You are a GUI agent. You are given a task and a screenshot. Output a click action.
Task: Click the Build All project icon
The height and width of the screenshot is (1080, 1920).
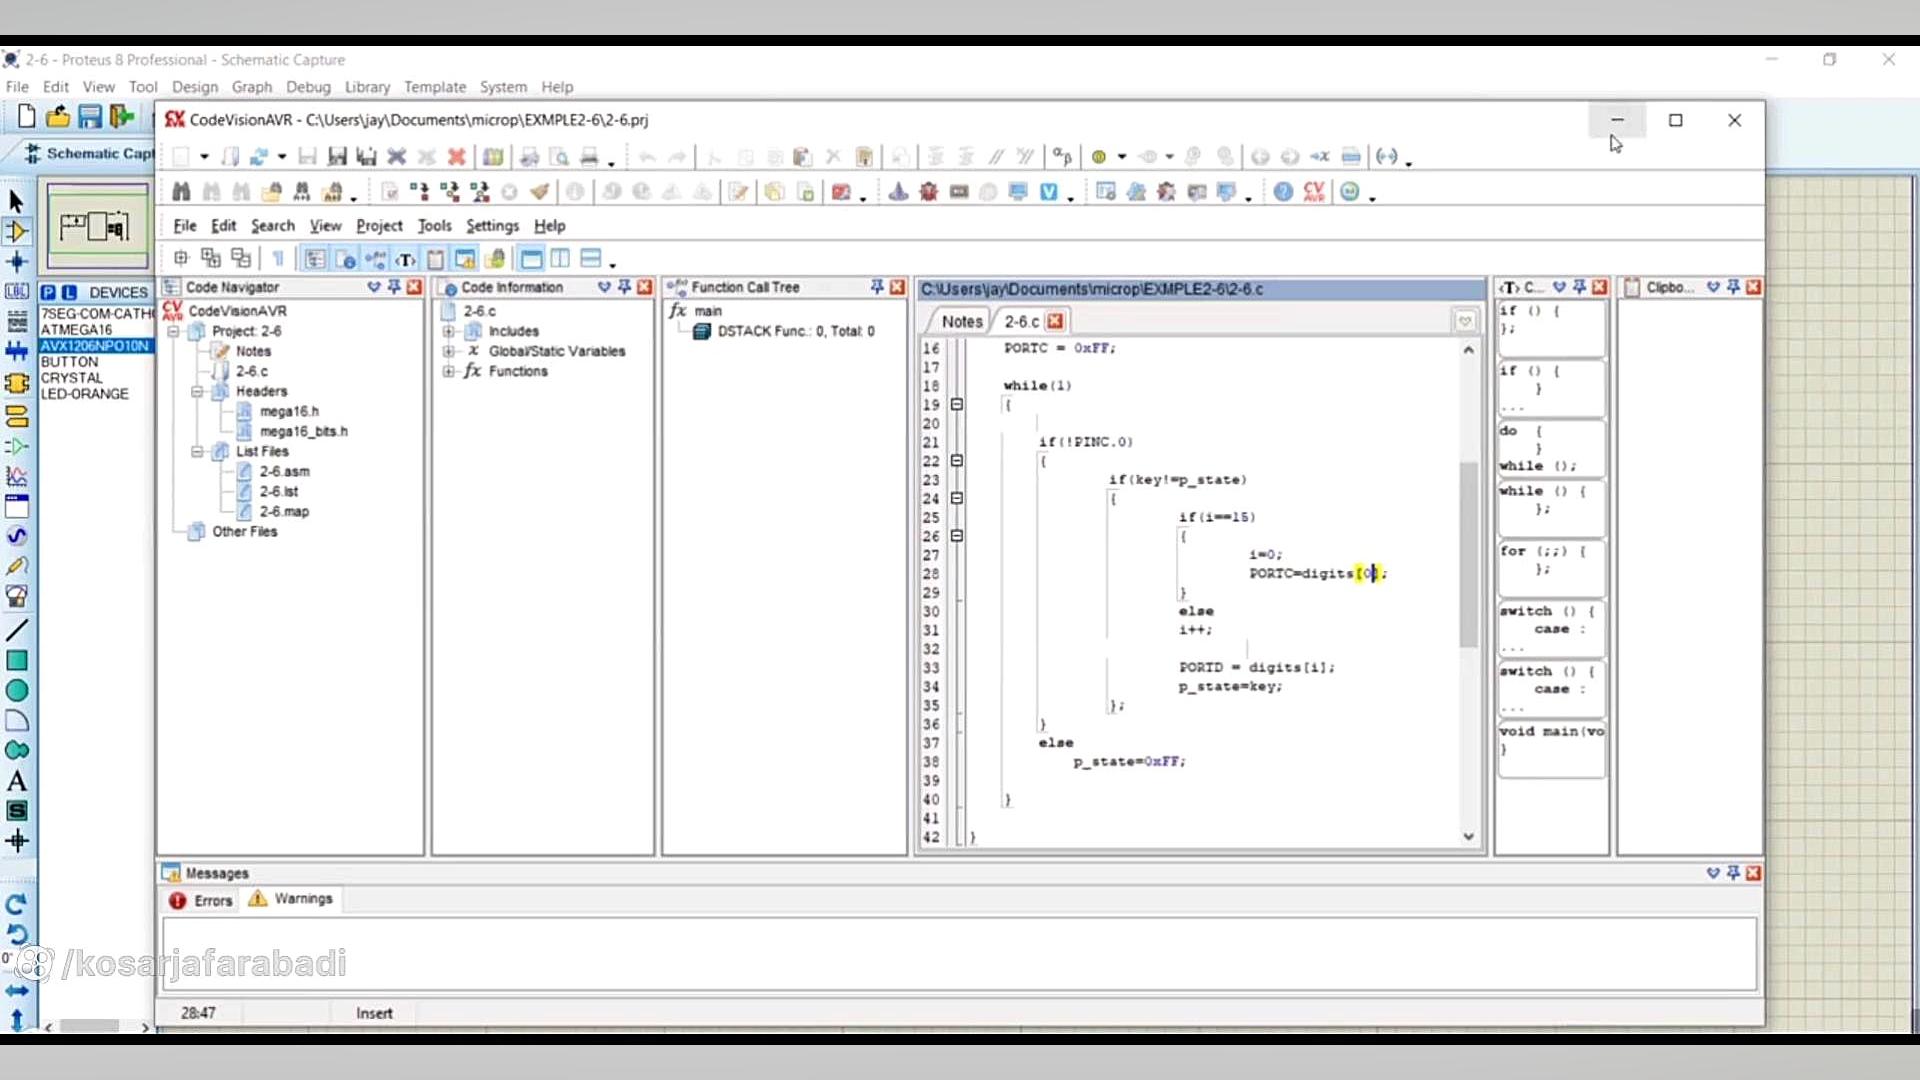(480, 192)
